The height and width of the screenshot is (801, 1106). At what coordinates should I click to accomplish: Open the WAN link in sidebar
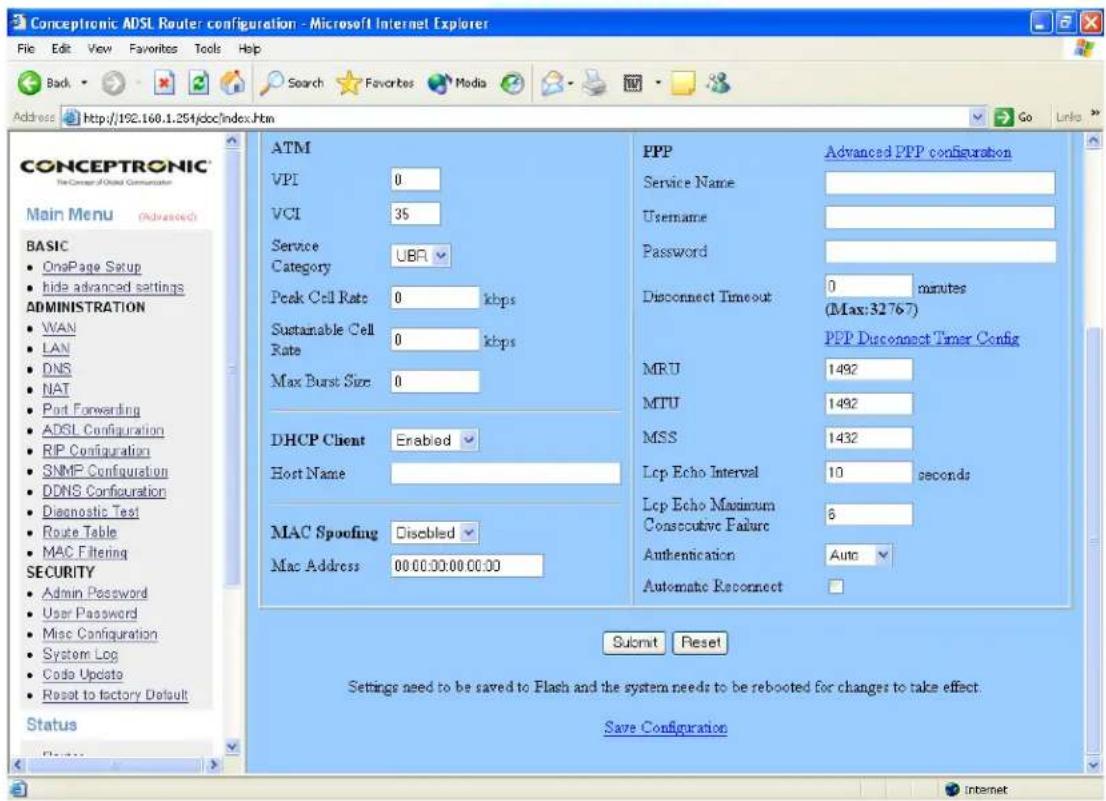59,328
